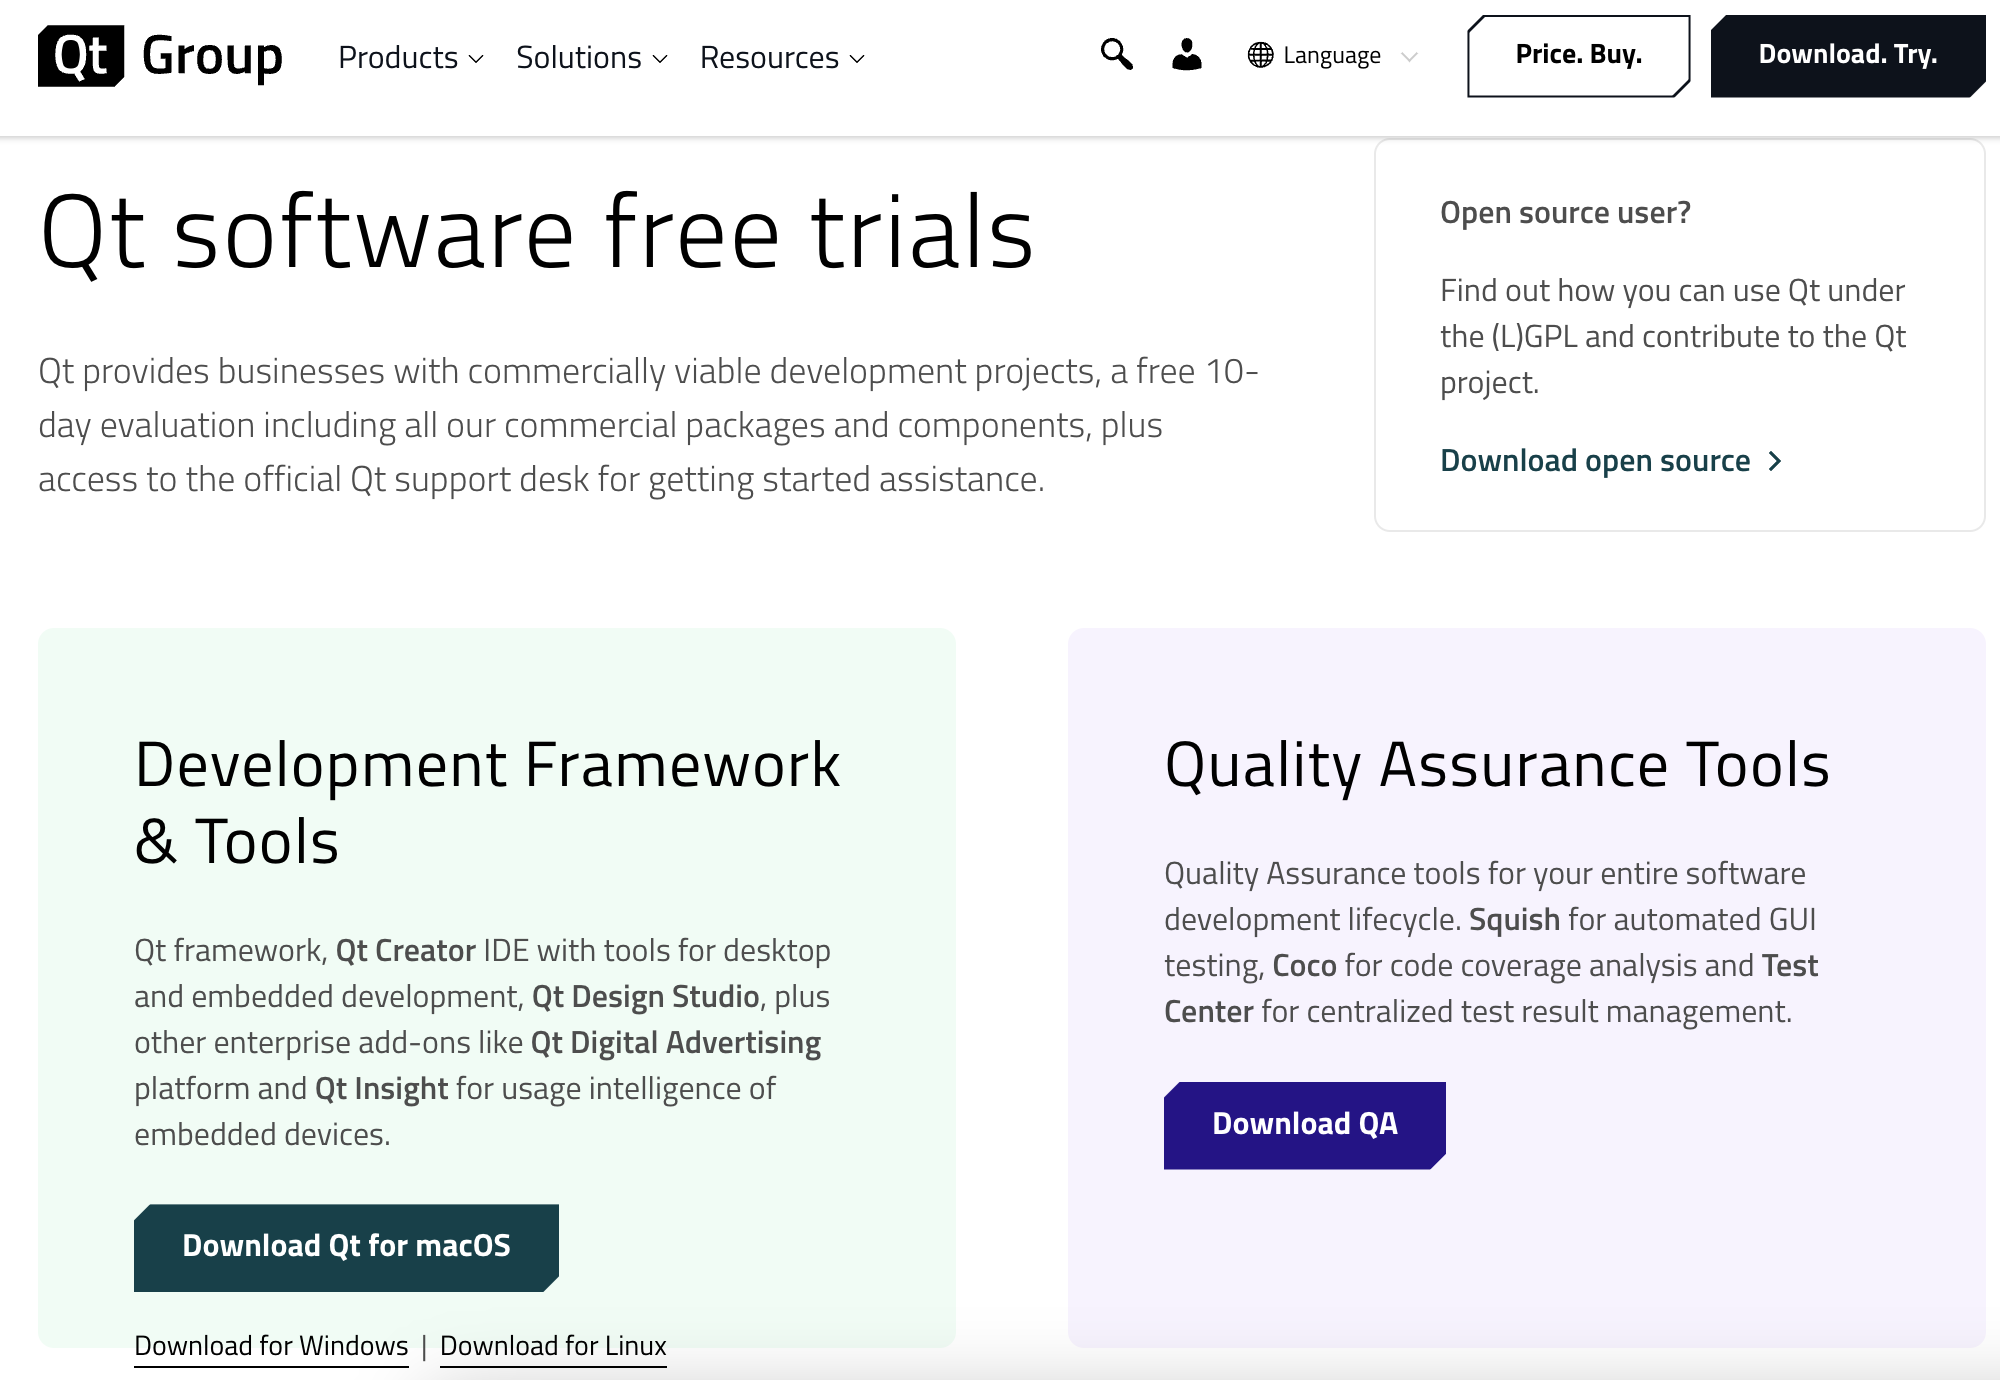Screen dimensions: 2000x1380
Task: Open the Language dropdown chevron
Action: (1409, 56)
